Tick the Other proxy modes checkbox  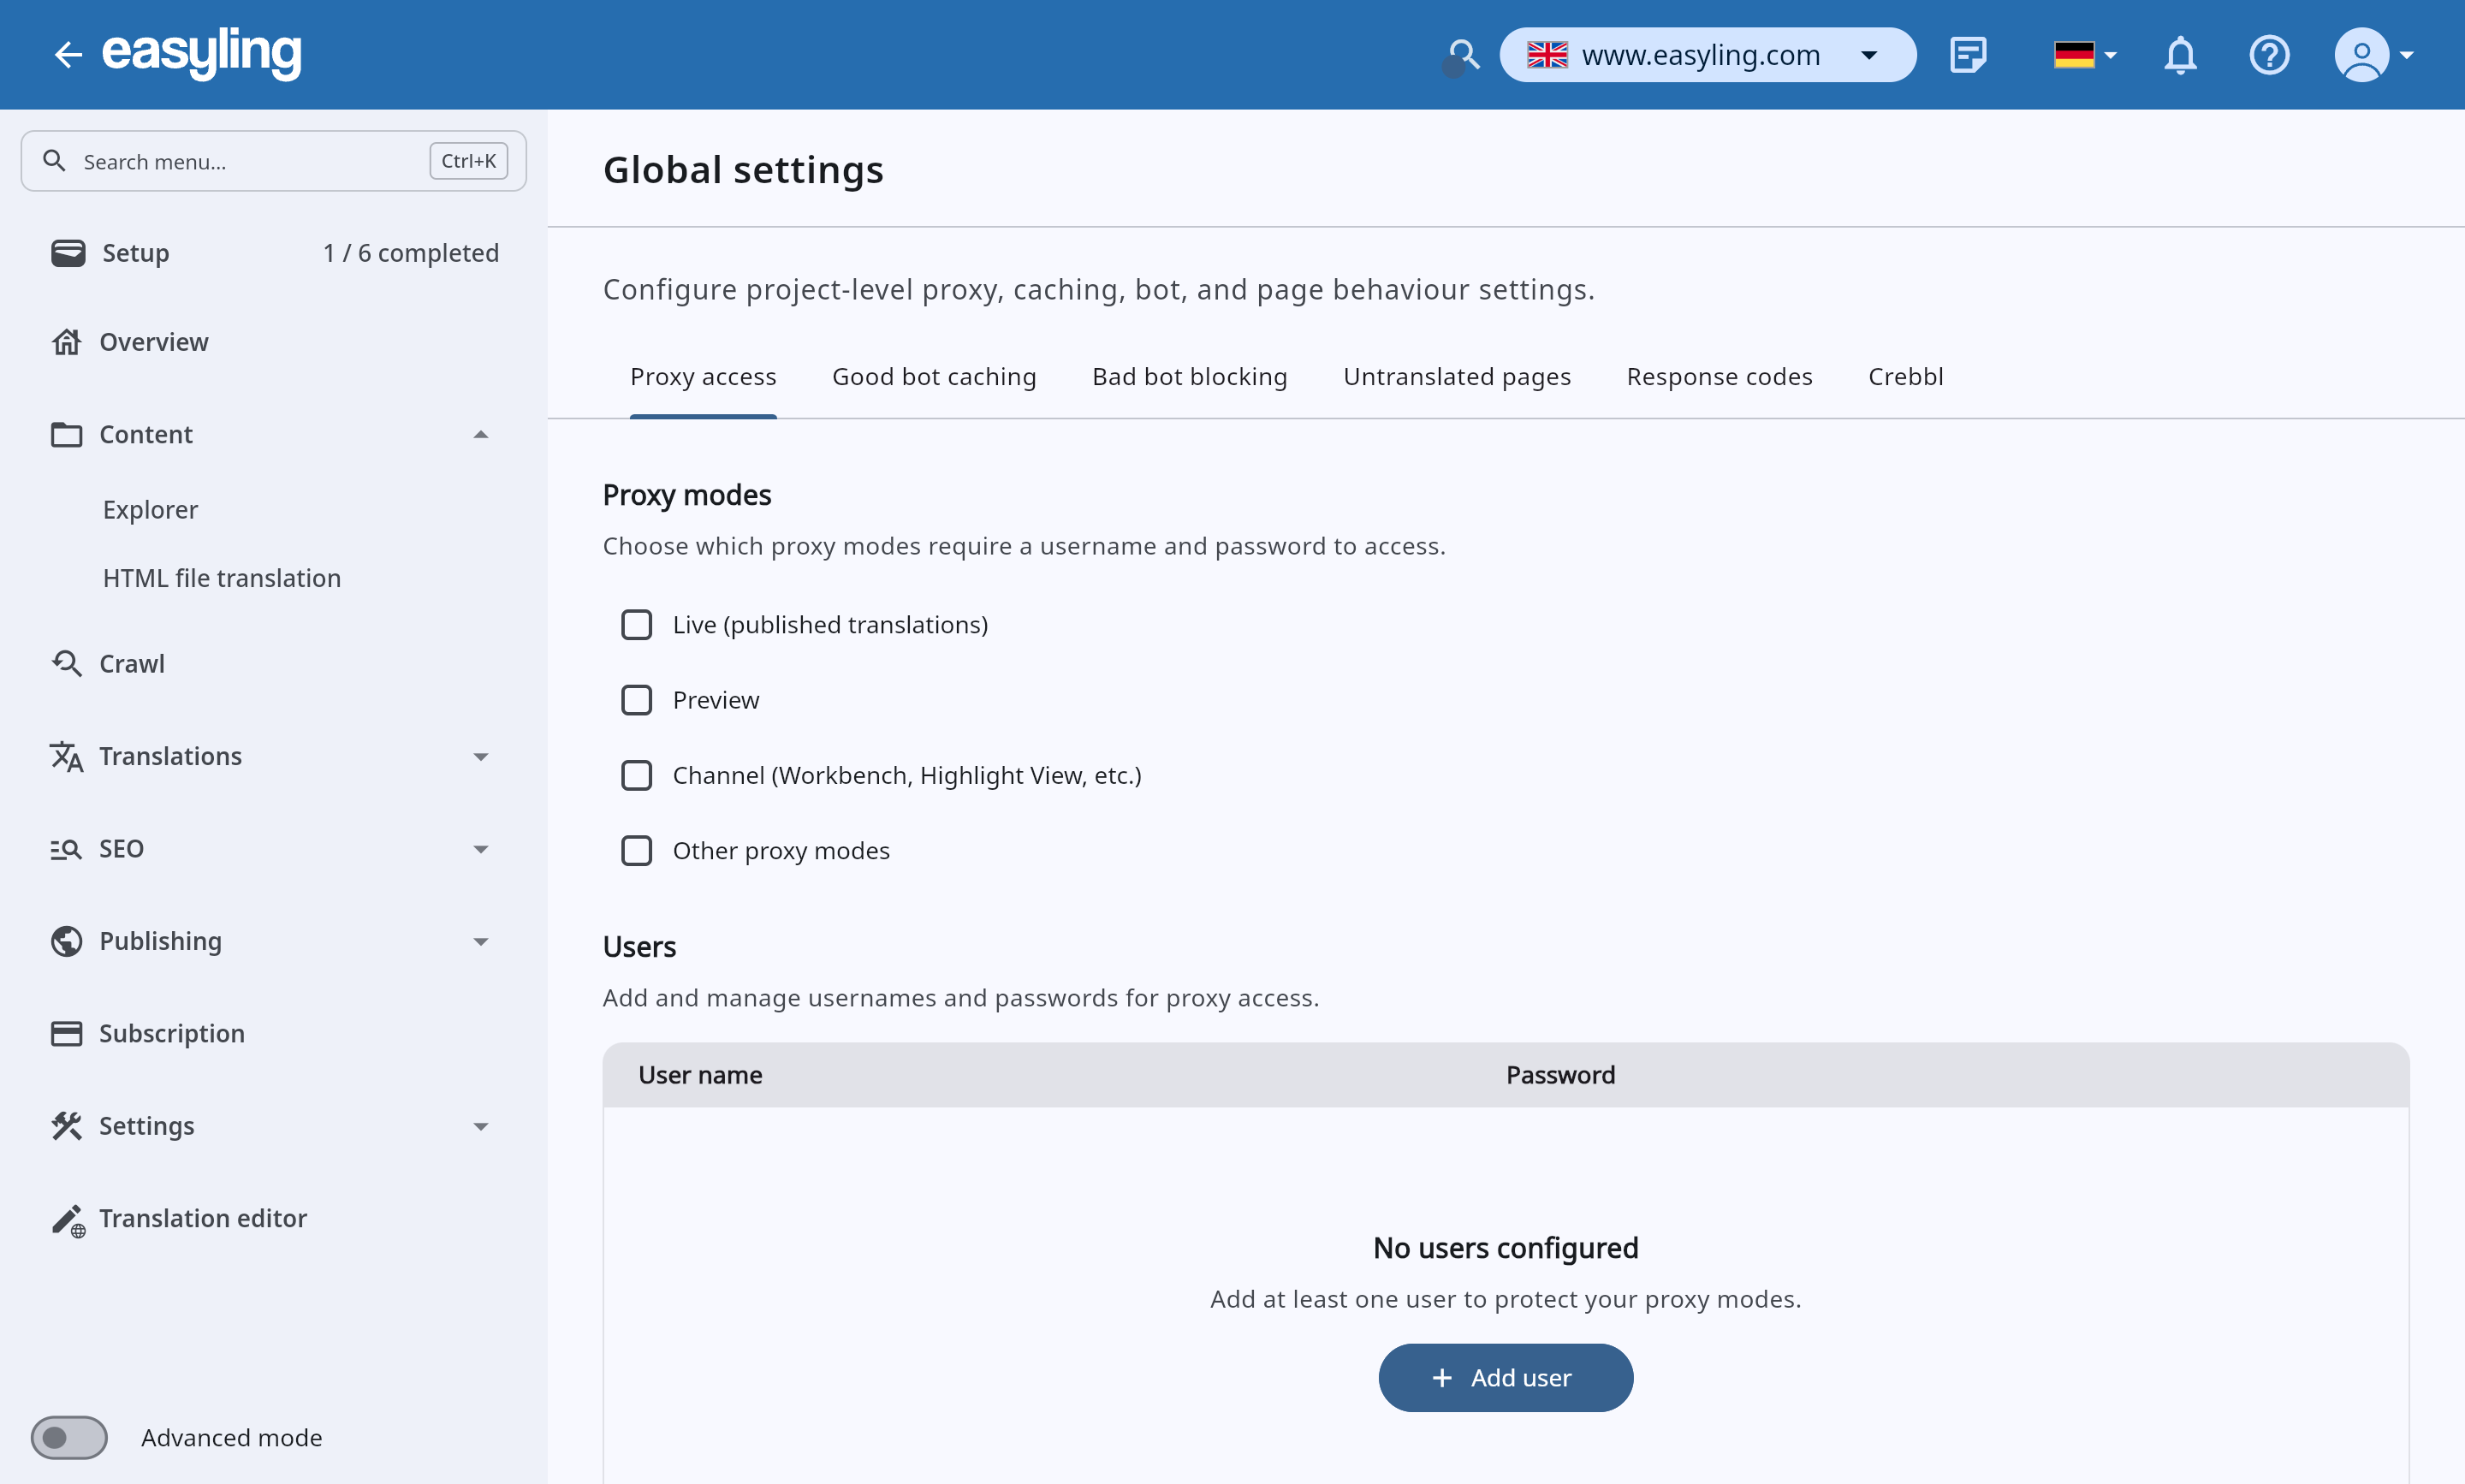(636, 850)
